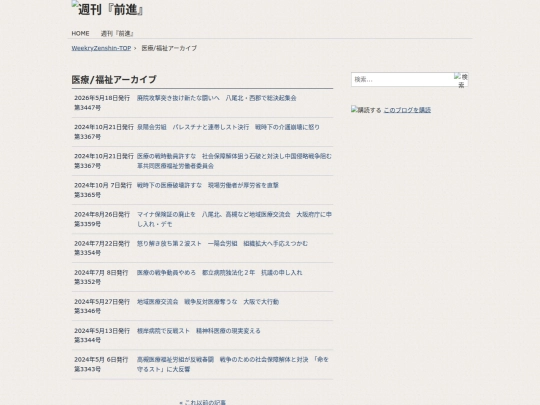
Task: Click the date text 2024年5月13日発行
Action: click(102, 331)
